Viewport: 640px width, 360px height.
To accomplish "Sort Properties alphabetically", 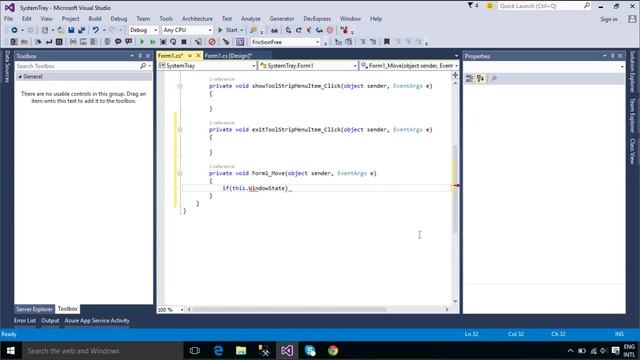I will point(480,78).
